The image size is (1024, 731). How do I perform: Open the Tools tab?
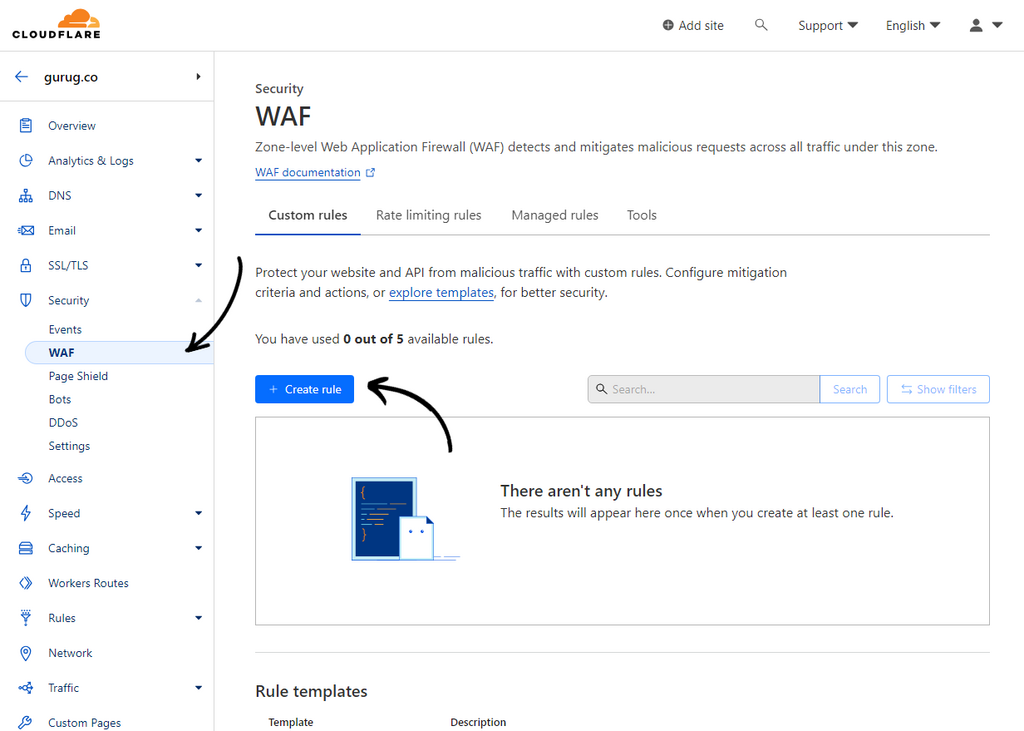point(641,215)
